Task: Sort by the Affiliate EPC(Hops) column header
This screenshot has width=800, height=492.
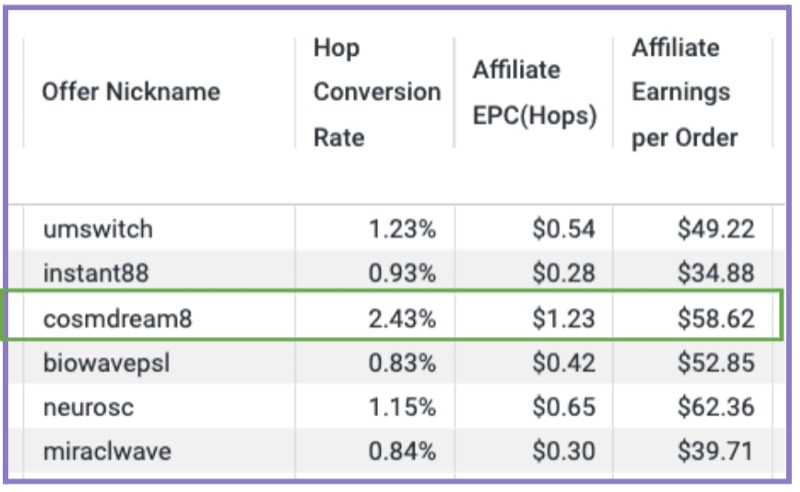Action: 534,92
